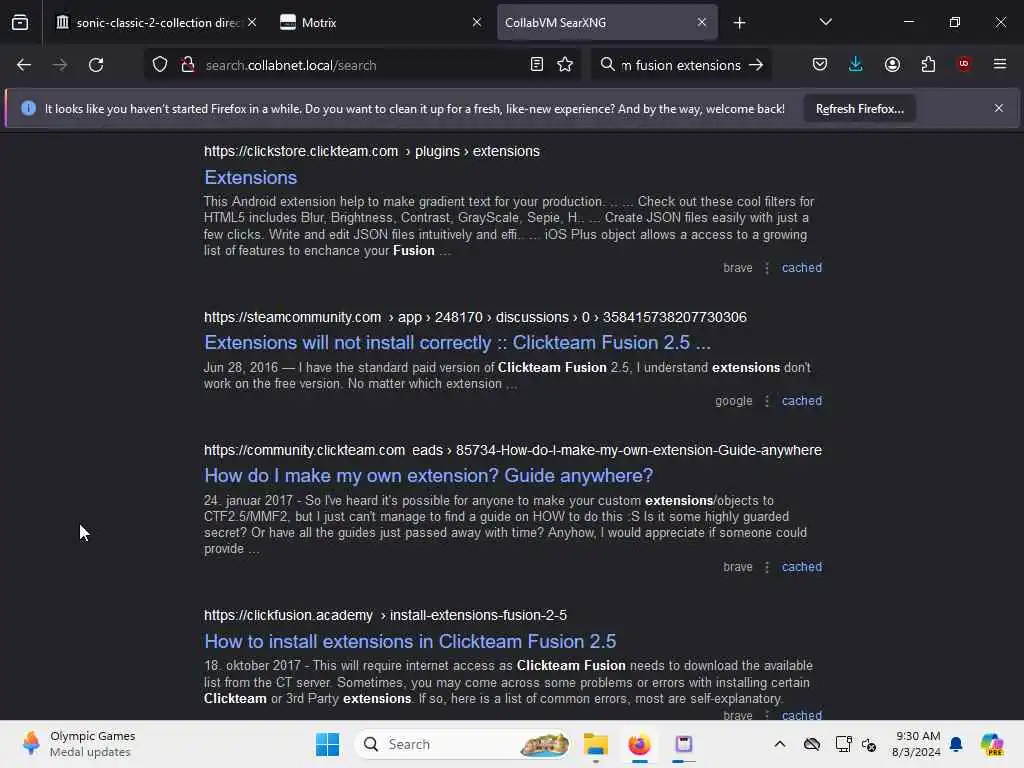Image resolution: width=1024 pixels, height=768 pixels.
Task: Open the cloud sync tray icon
Action: (x=812, y=744)
